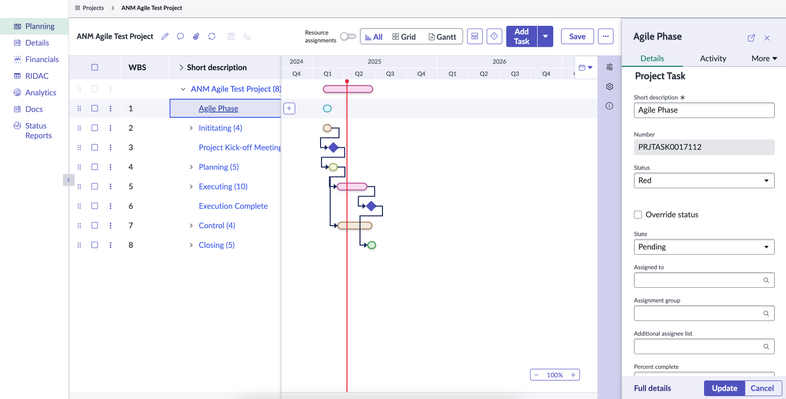Open Agile Phase in new window icon

751,38
